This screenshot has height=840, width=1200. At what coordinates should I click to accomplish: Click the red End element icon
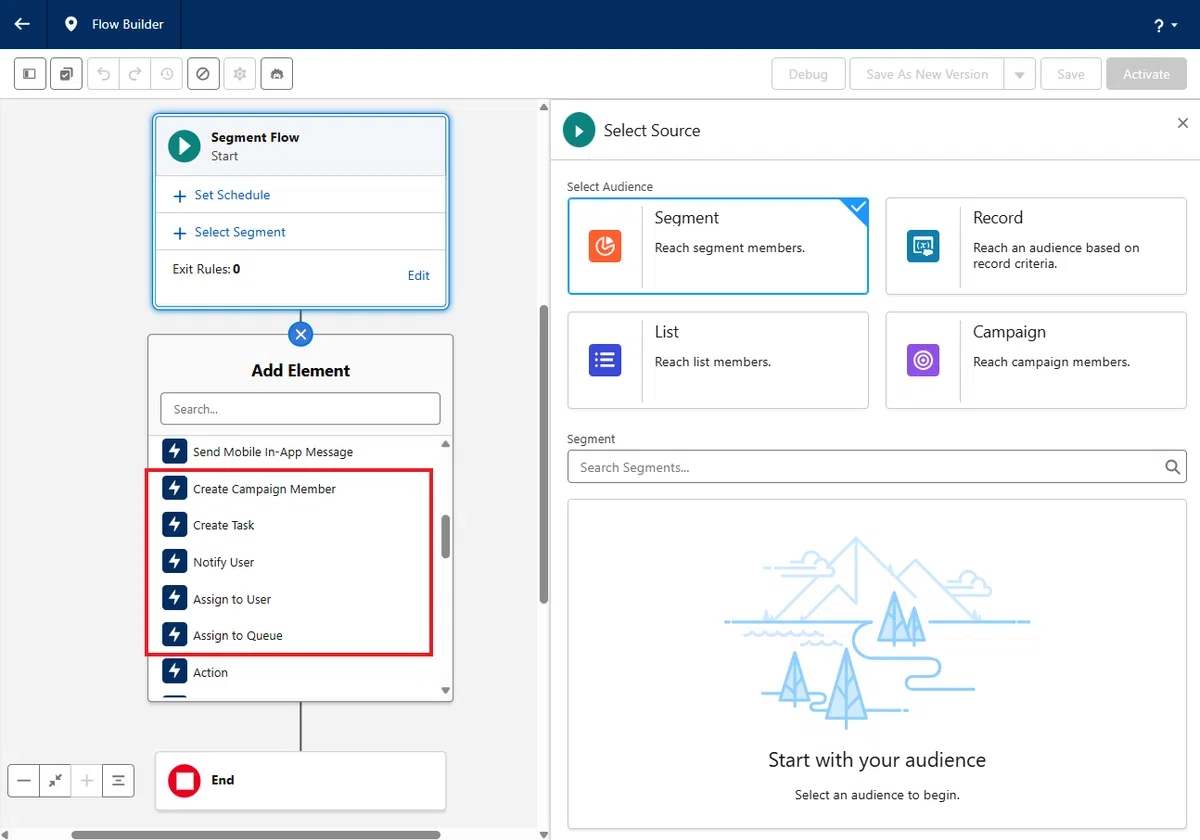pos(184,780)
